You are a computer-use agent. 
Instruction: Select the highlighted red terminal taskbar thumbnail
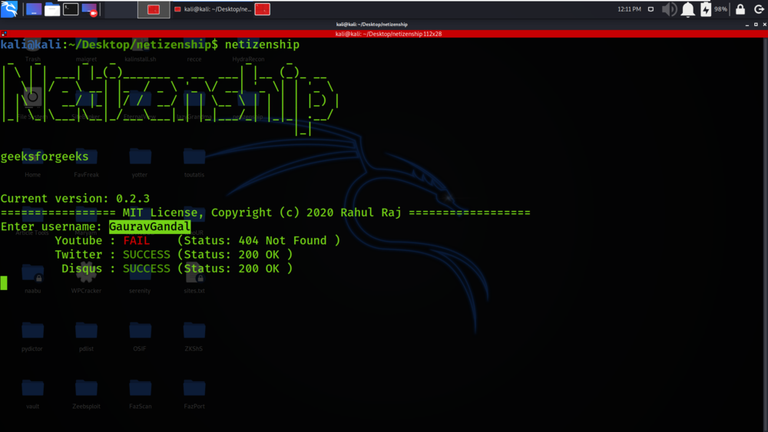(x=154, y=9)
